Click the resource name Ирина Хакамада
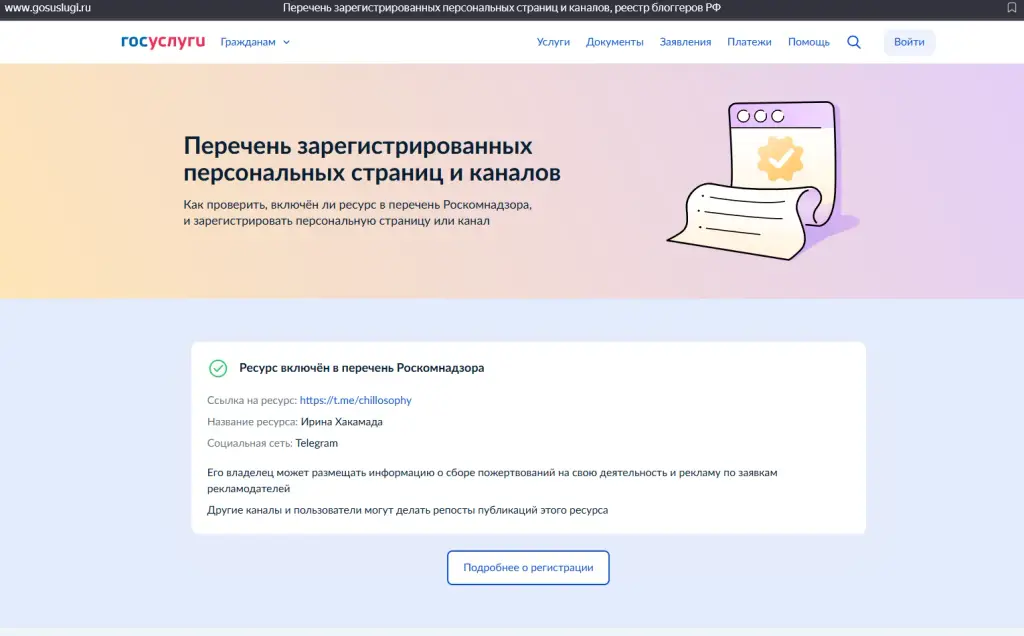Viewport: 1024px width, 636px height. [x=342, y=422]
